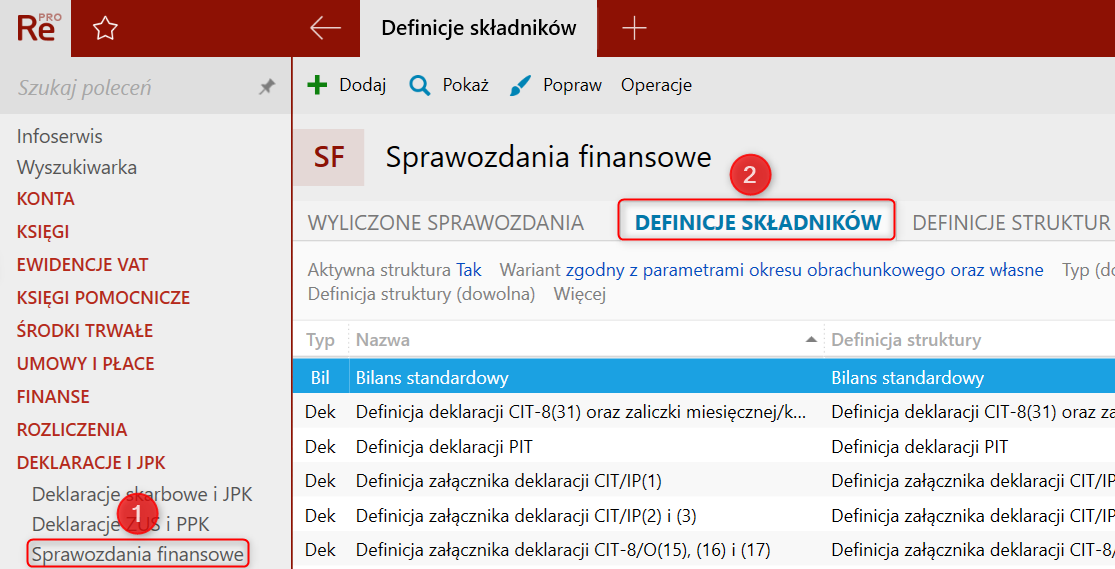This screenshot has height=569, width=1115.
Task: Change the Aktywna struktura filter value Tak
Action: (x=469, y=270)
